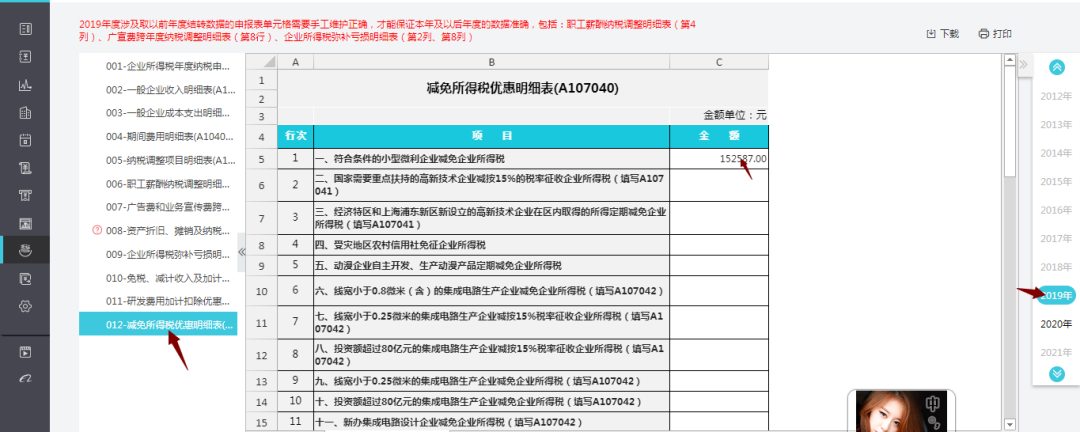Viewport: 1080px width, 432px height.
Task: Open 008-资产折旧、摊销及纳税 form
Action: click(x=168, y=230)
